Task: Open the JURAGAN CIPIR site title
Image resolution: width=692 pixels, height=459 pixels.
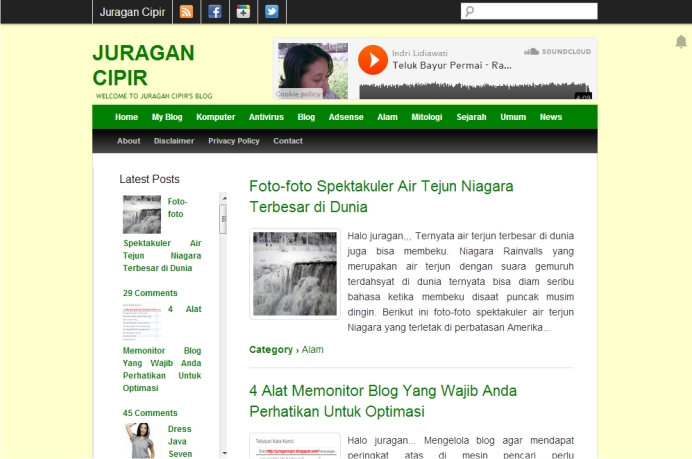Action: point(143,65)
